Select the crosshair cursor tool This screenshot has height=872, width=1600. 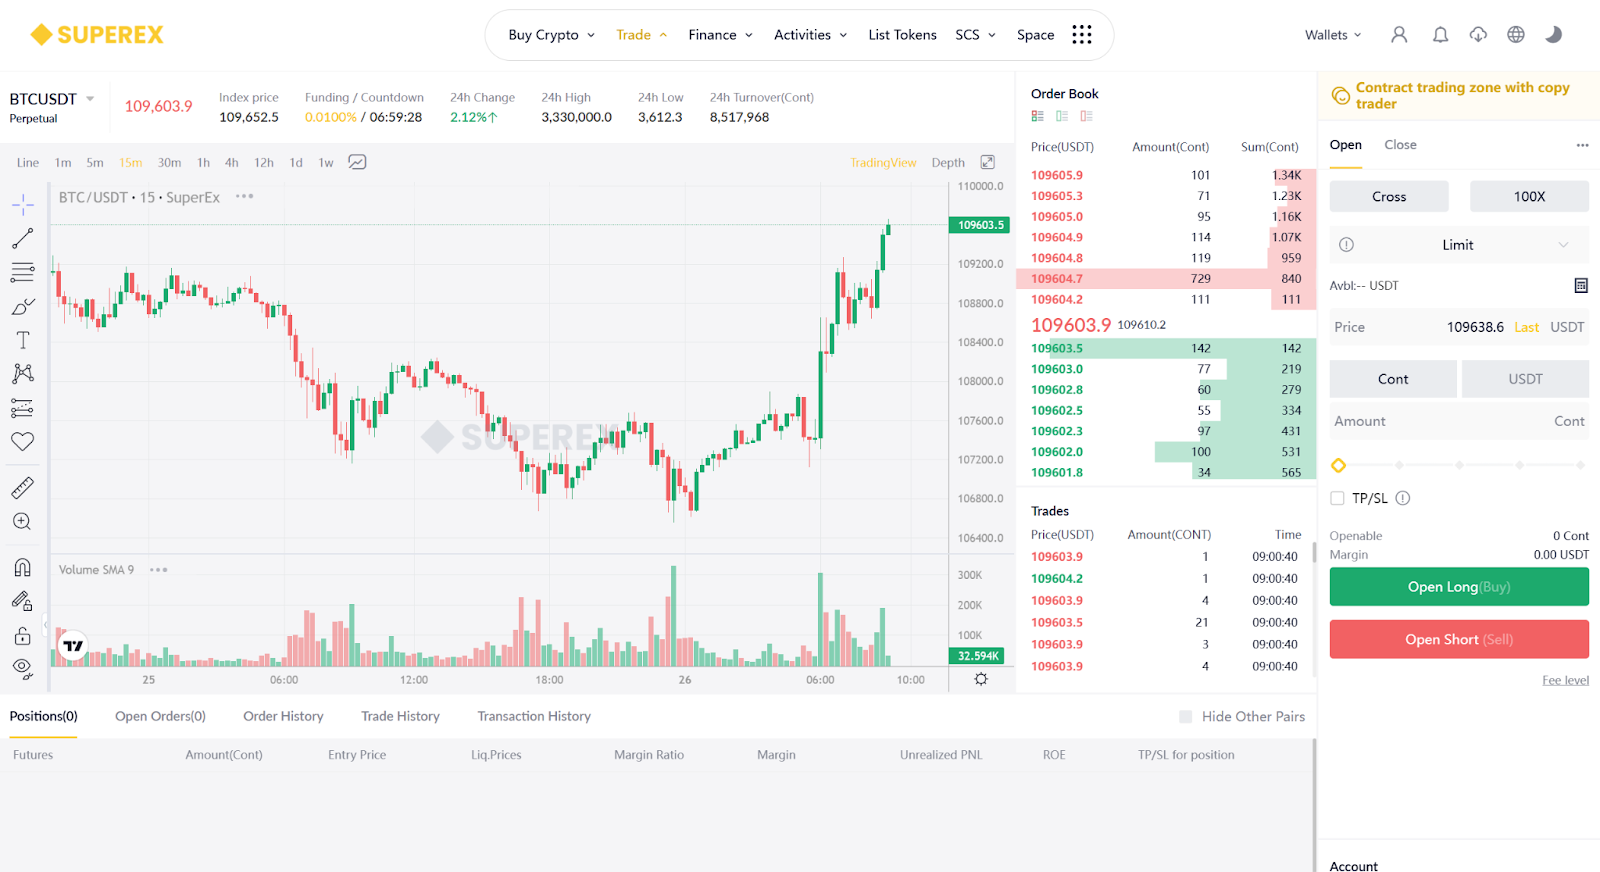pos(23,205)
